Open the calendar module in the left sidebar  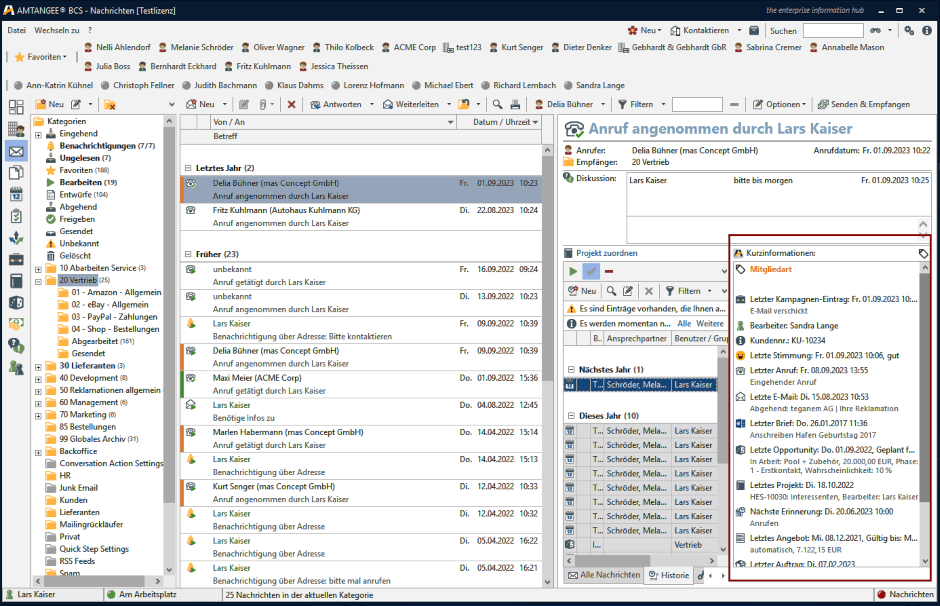16,194
